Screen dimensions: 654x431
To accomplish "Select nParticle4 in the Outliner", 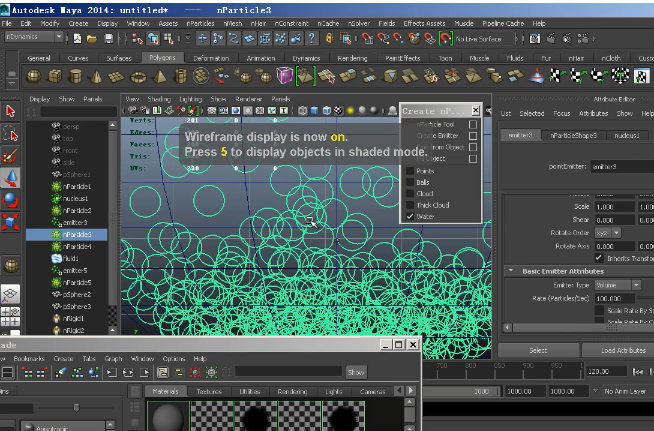I will (77, 247).
